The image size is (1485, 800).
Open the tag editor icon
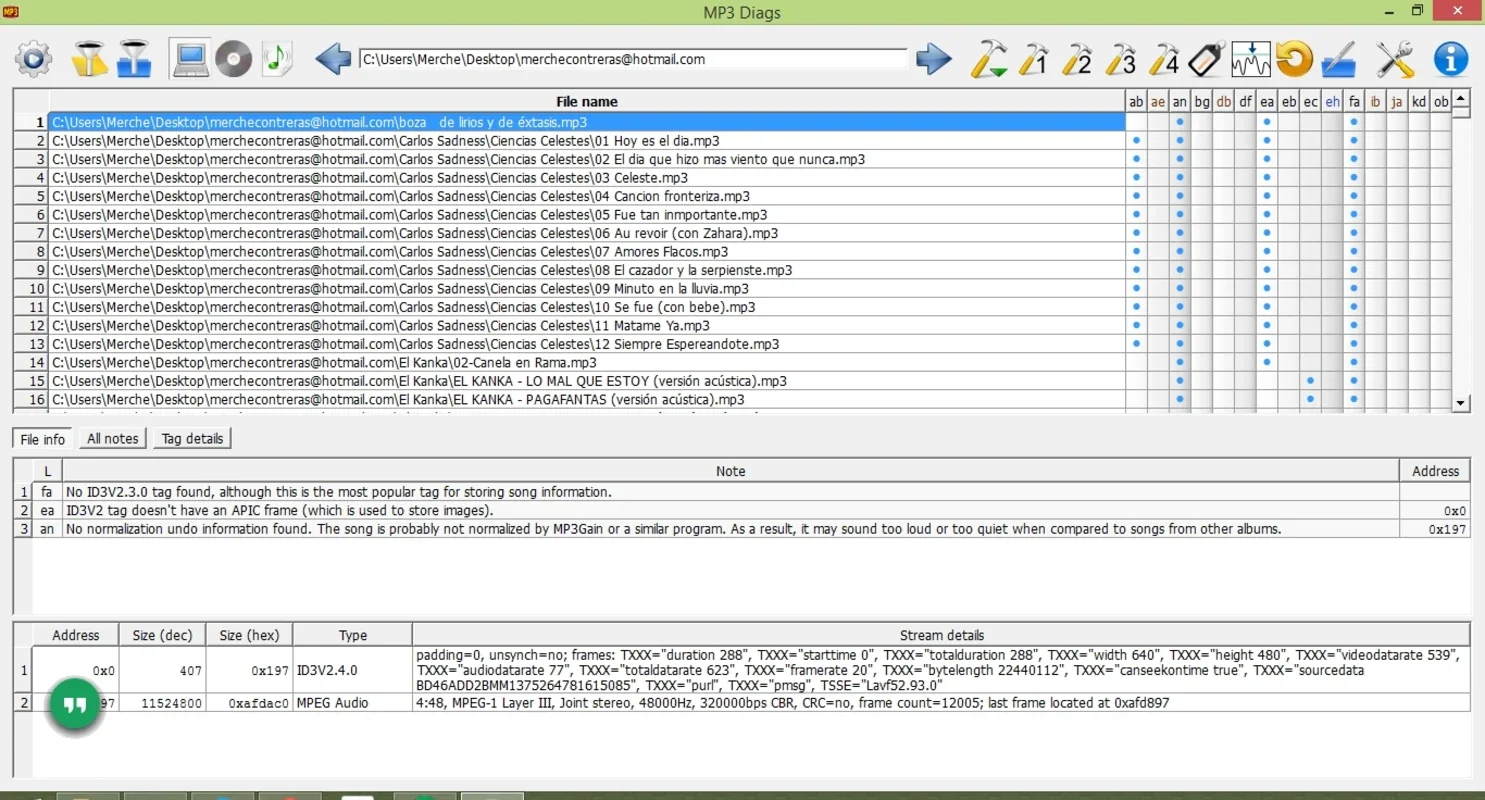(x=1206, y=59)
